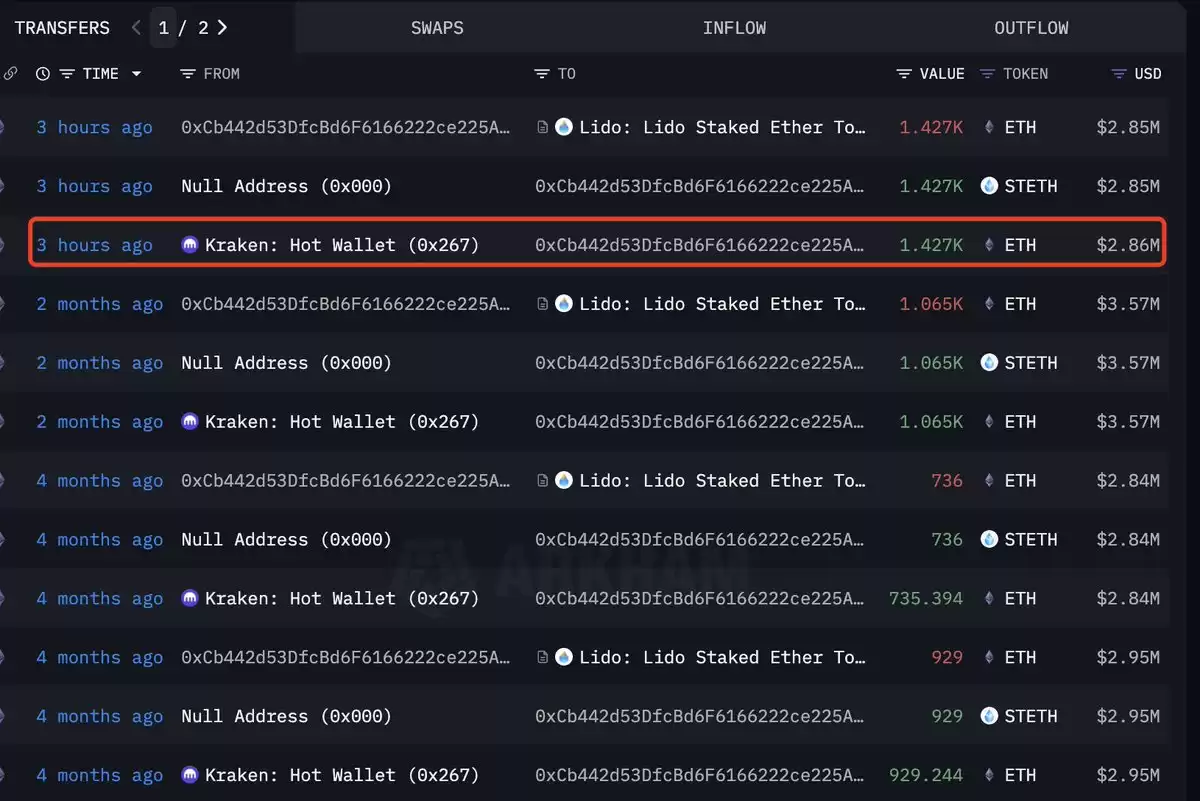Viewport: 1200px width, 801px height.
Task: Open recipient 0xCb442d53... in the 735.394 row
Action: coord(700,599)
